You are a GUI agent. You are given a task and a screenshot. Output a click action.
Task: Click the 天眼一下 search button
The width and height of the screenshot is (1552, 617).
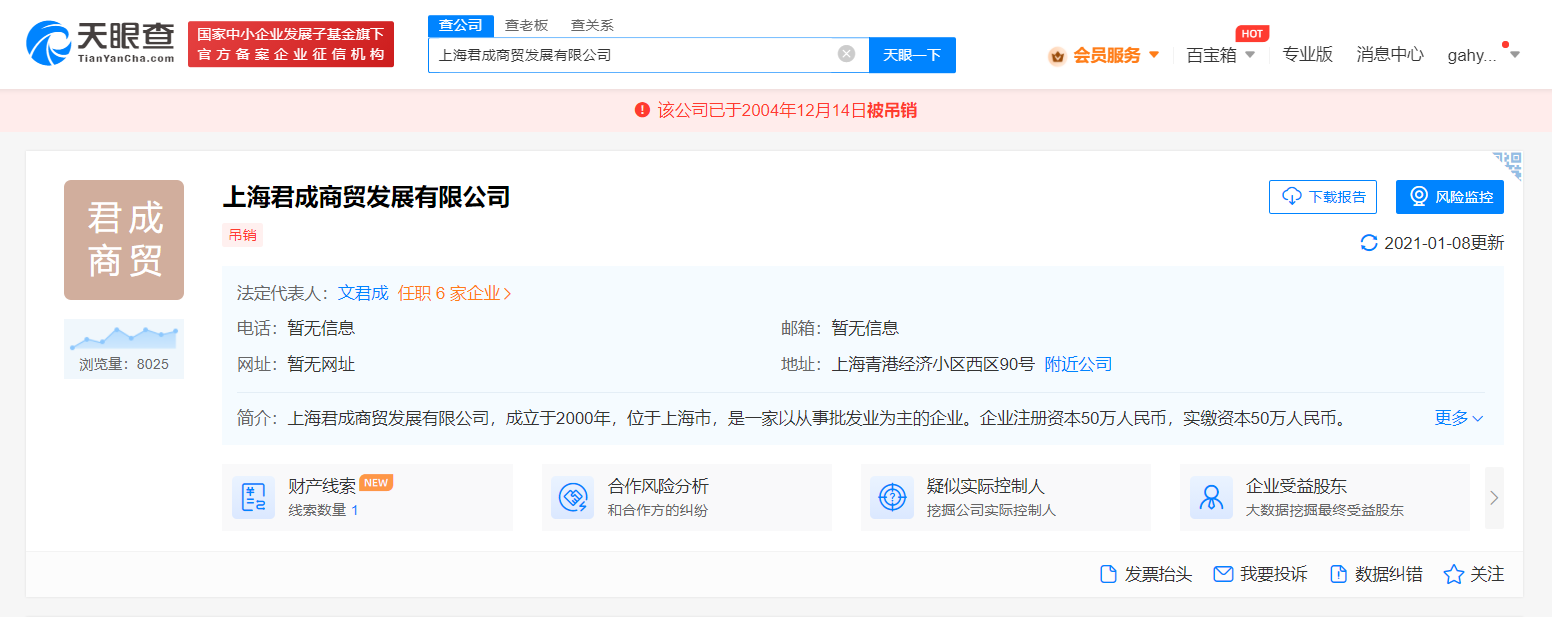pyautogui.click(x=911, y=55)
